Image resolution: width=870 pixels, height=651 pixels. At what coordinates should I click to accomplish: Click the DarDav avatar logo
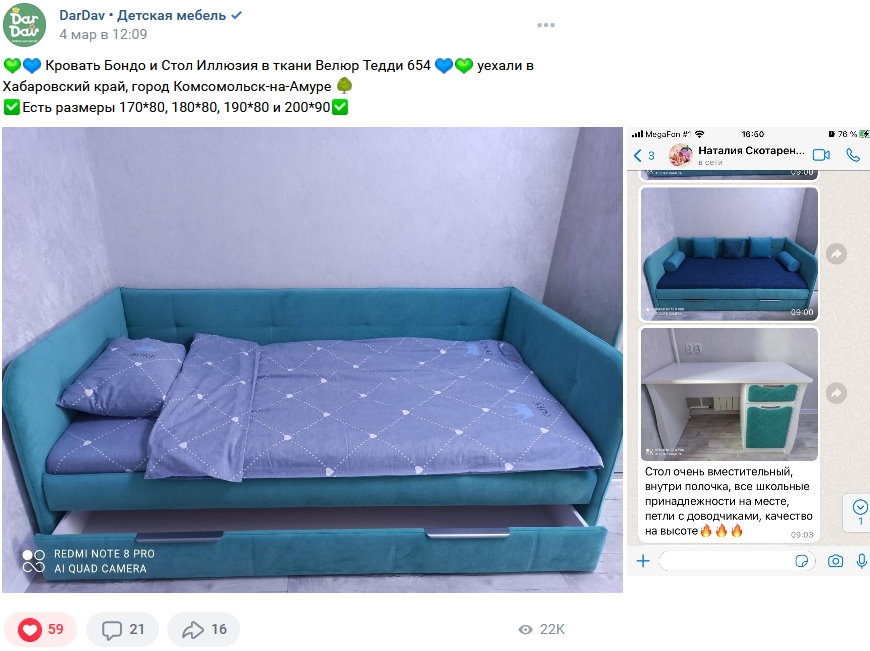pos(24,24)
